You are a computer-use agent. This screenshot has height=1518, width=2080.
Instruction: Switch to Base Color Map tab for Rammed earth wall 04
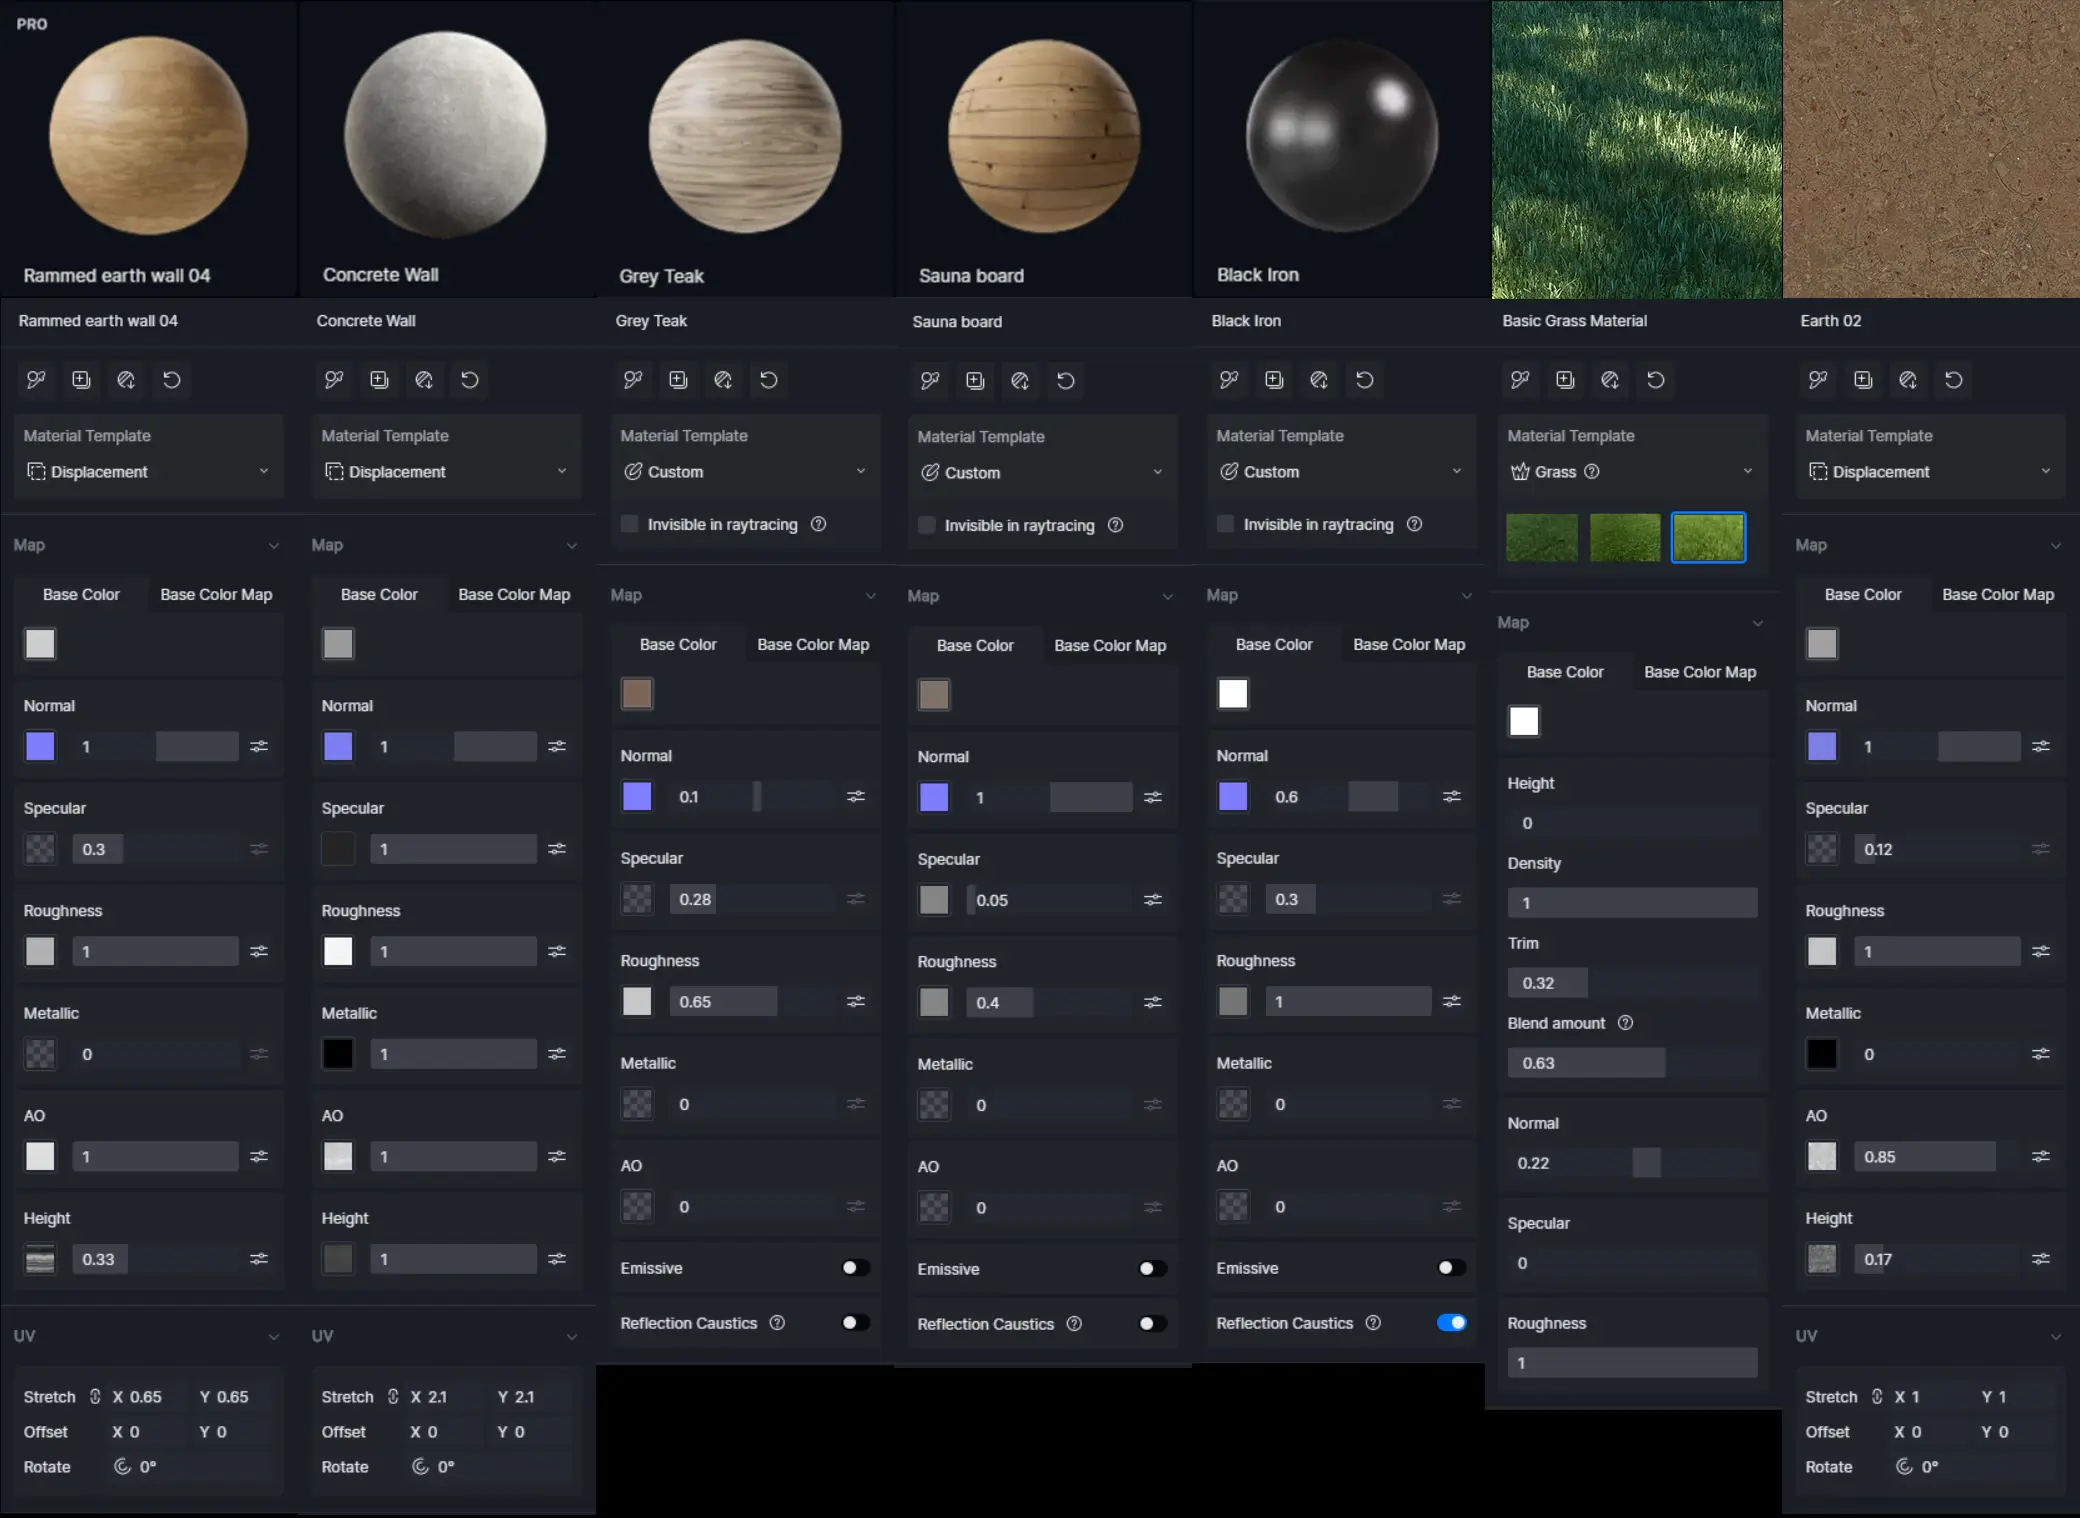216,595
